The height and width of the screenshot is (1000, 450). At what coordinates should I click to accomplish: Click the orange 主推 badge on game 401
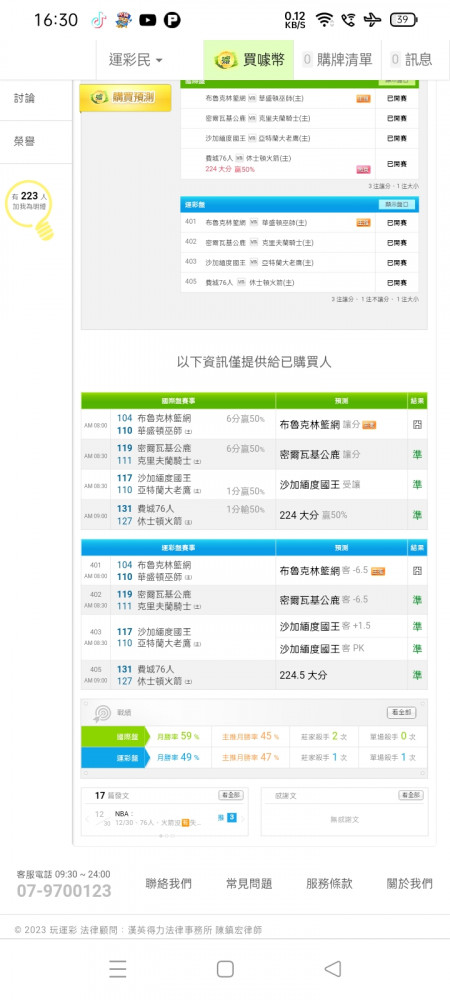tap(363, 223)
